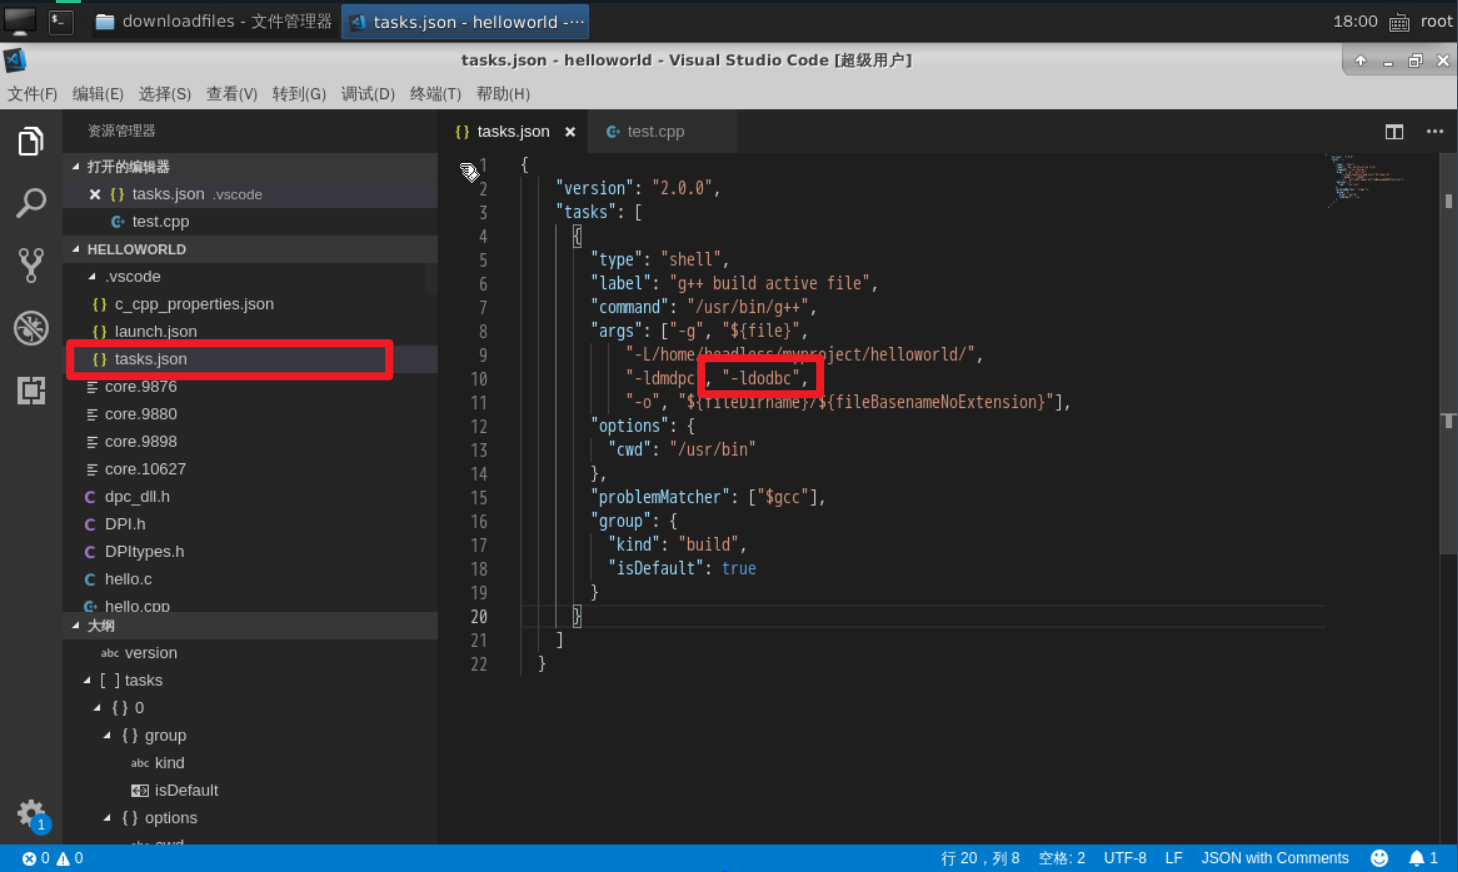Open hello.c in explorer

click(x=250, y=579)
